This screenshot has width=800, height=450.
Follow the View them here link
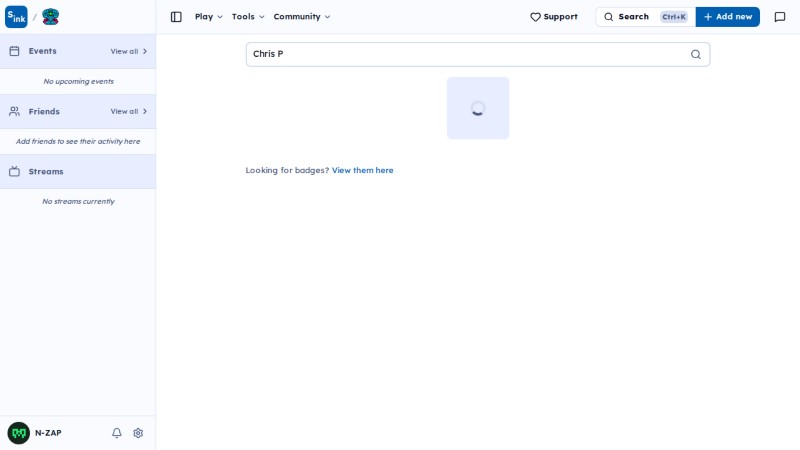pyautogui.click(x=362, y=170)
